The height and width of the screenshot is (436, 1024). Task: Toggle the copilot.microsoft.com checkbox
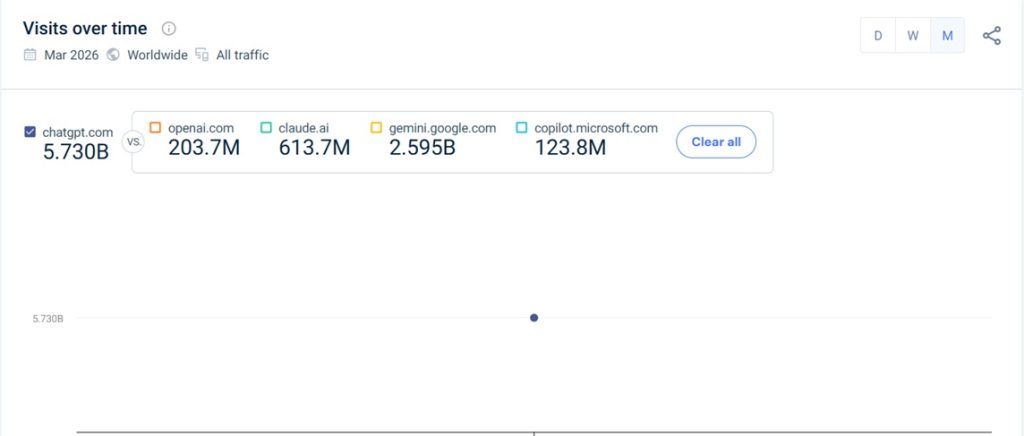[x=521, y=128]
